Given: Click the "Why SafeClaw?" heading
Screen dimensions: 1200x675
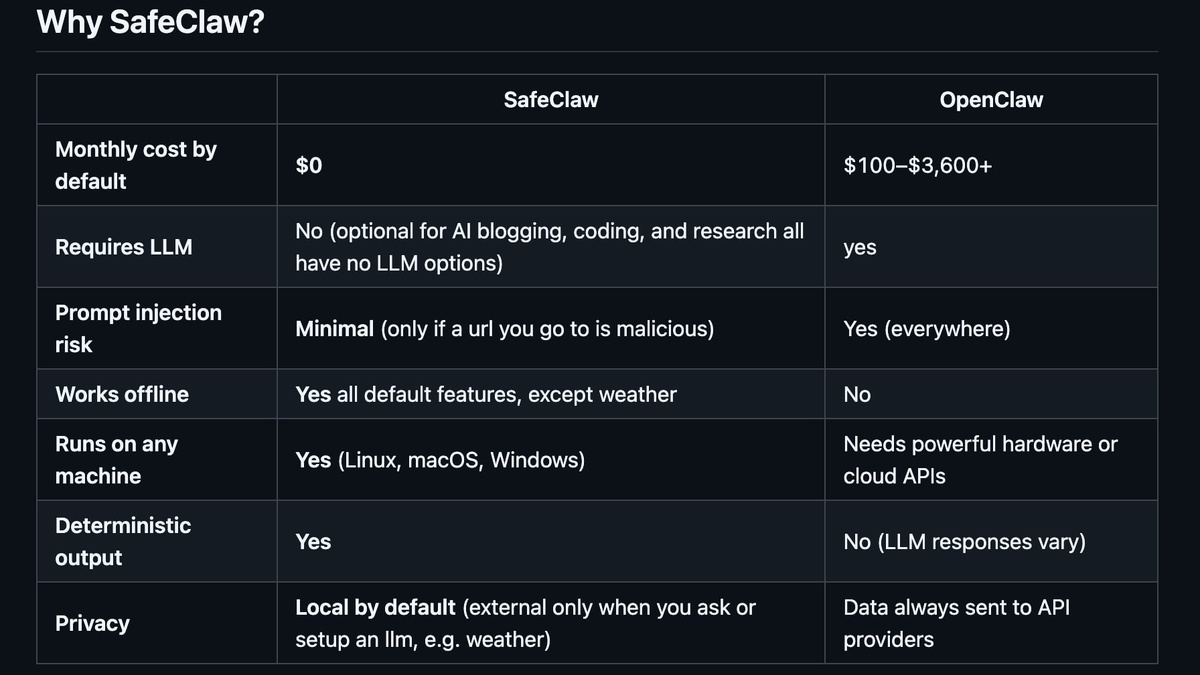Looking at the screenshot, I should click(150, 20).
